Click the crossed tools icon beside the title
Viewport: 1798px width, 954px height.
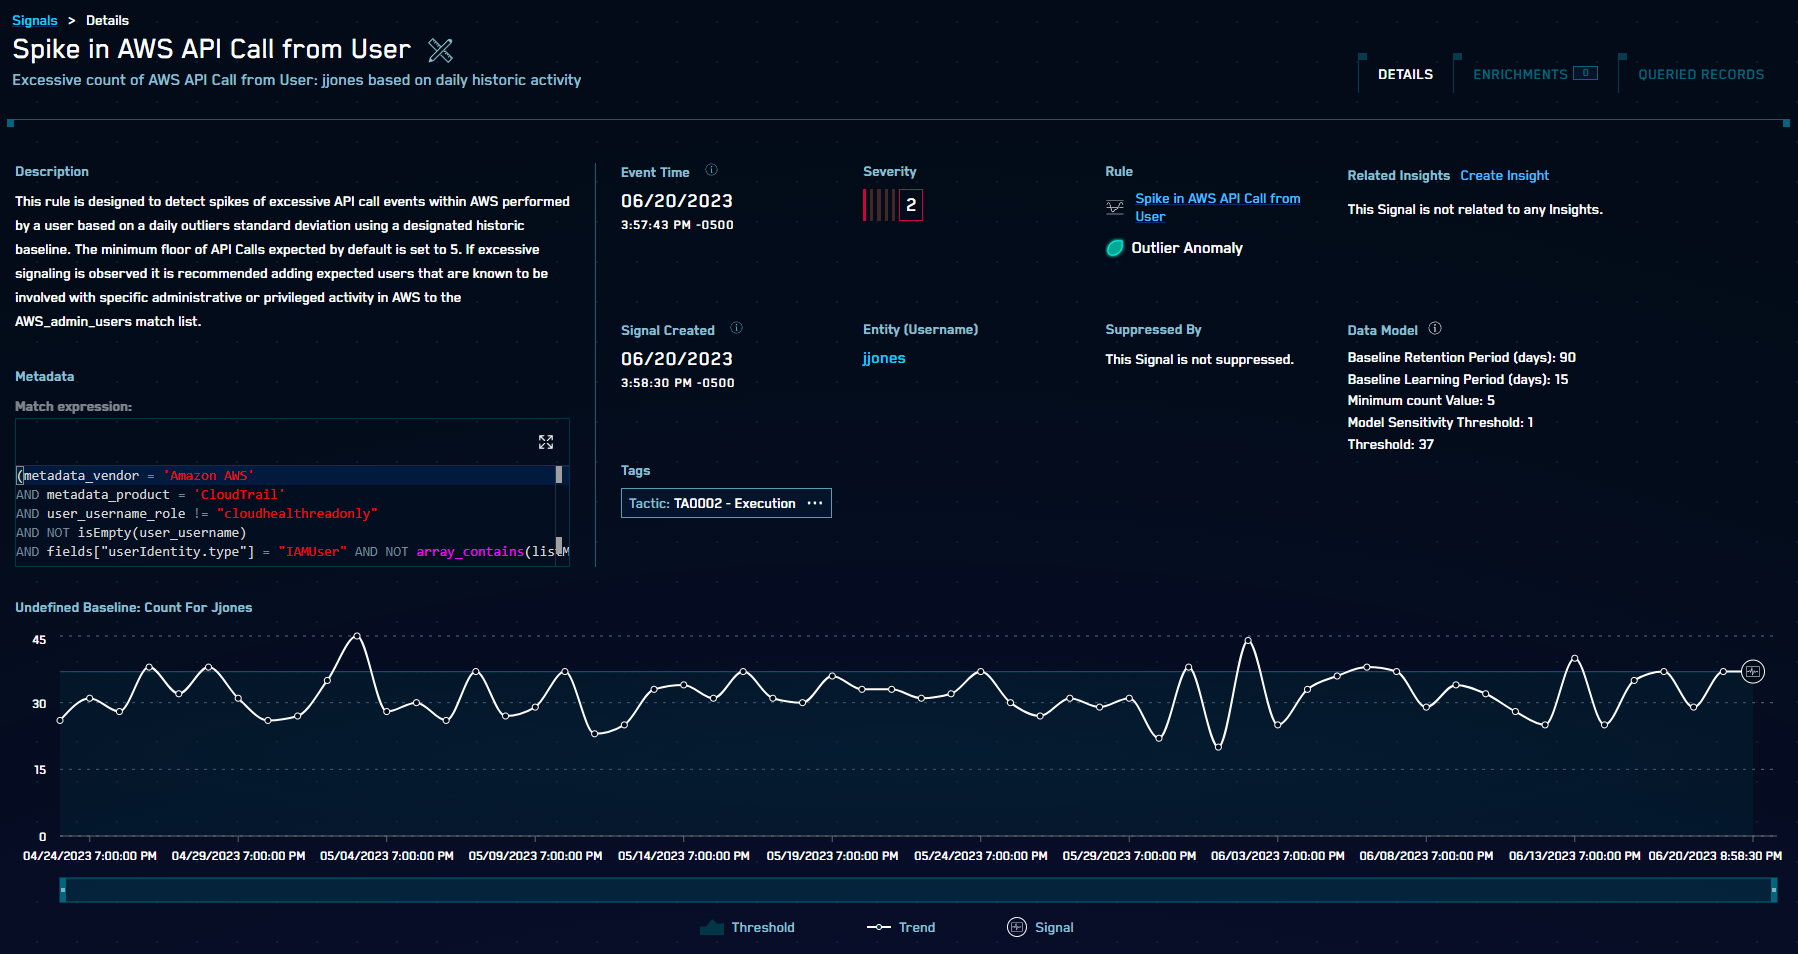(440, 50)
